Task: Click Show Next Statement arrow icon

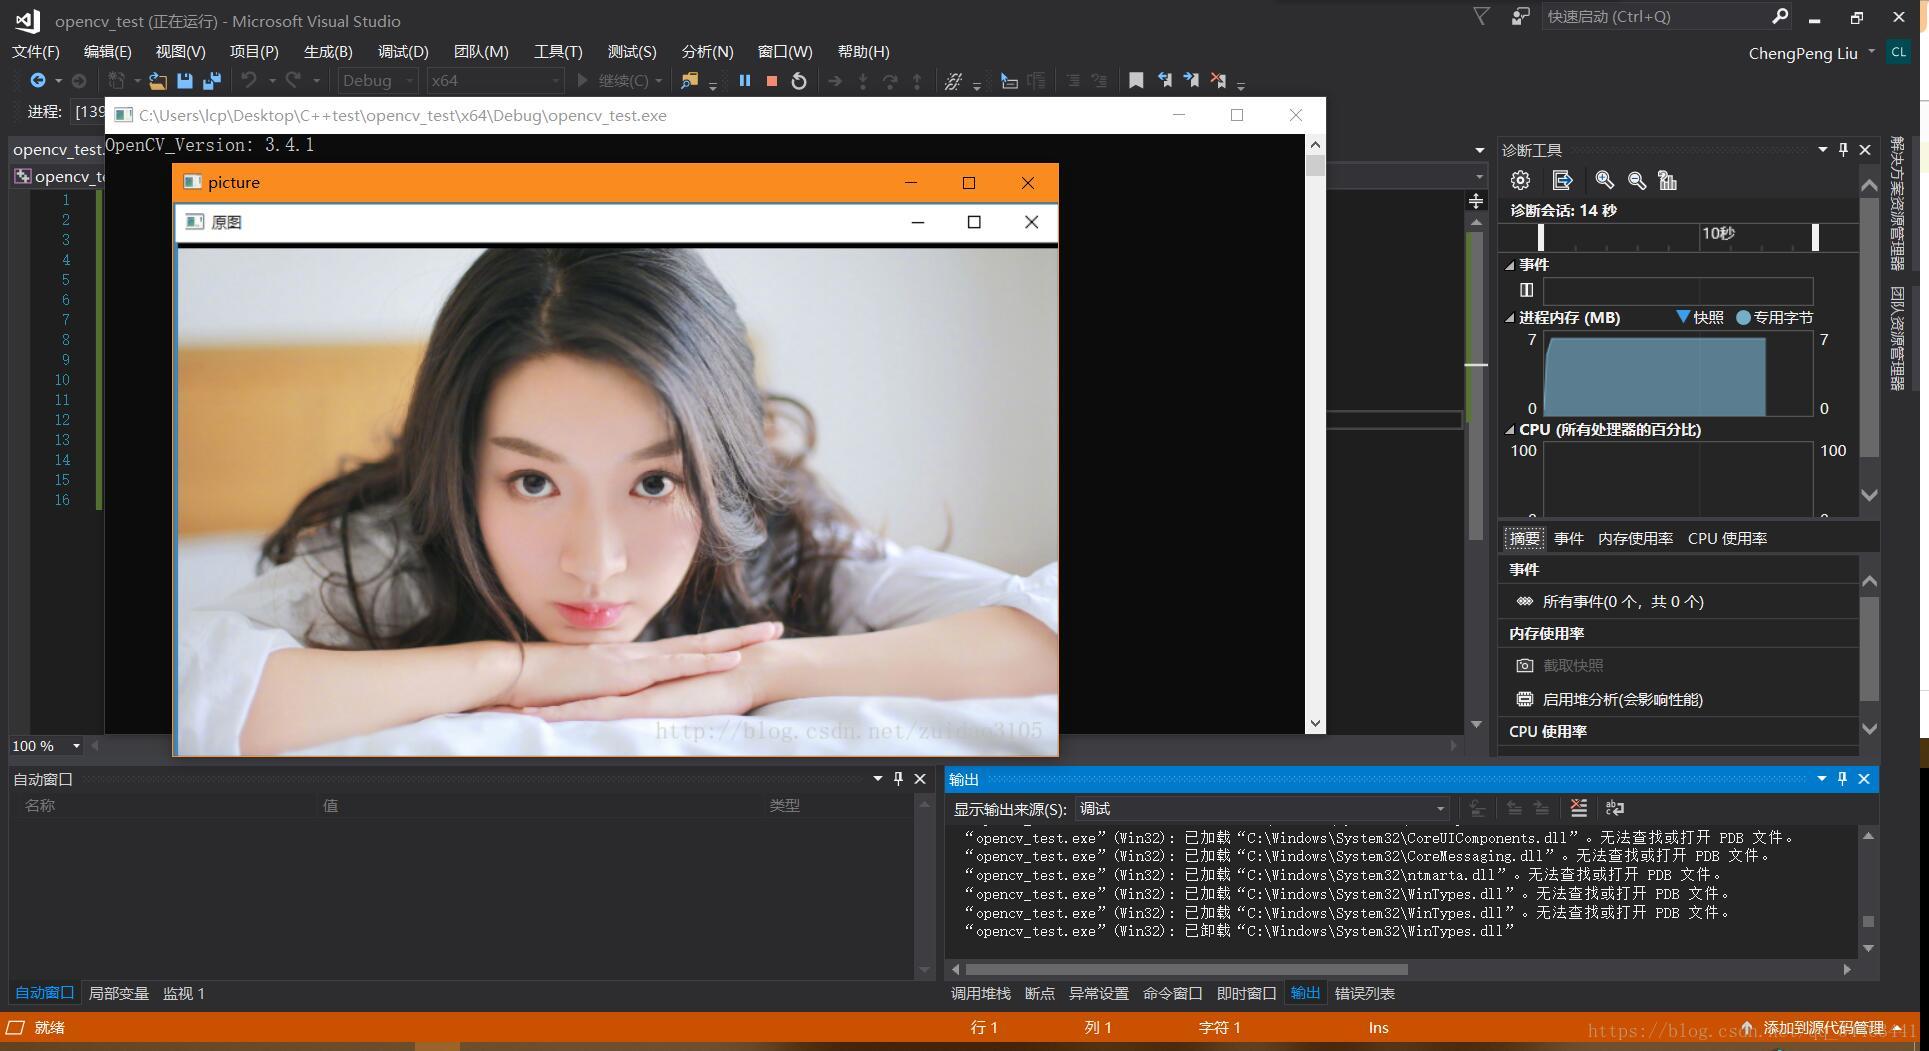Action: 835,81
